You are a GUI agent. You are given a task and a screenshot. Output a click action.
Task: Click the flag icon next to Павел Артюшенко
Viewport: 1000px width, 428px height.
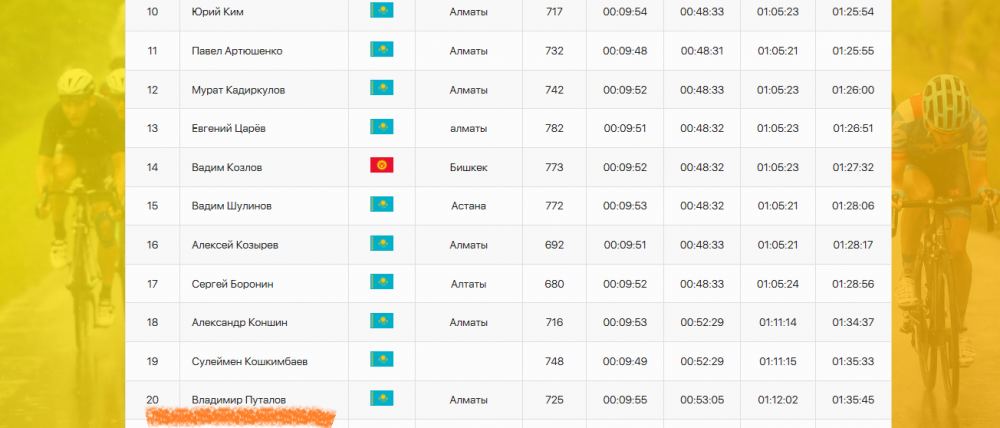[x=381, y=50]
